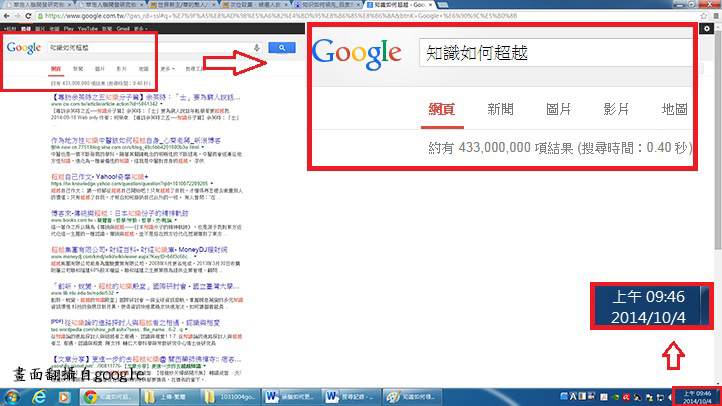
Task: Click the volume speaker tray icon
Action: [670, 397]
